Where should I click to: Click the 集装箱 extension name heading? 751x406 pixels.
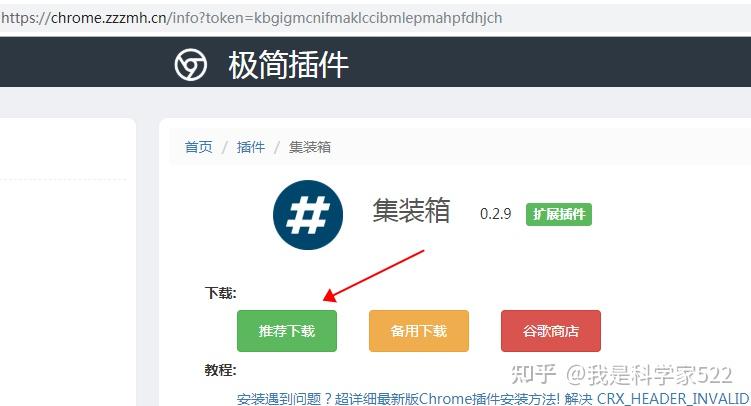pyautogui.click(x=411, y=211)
